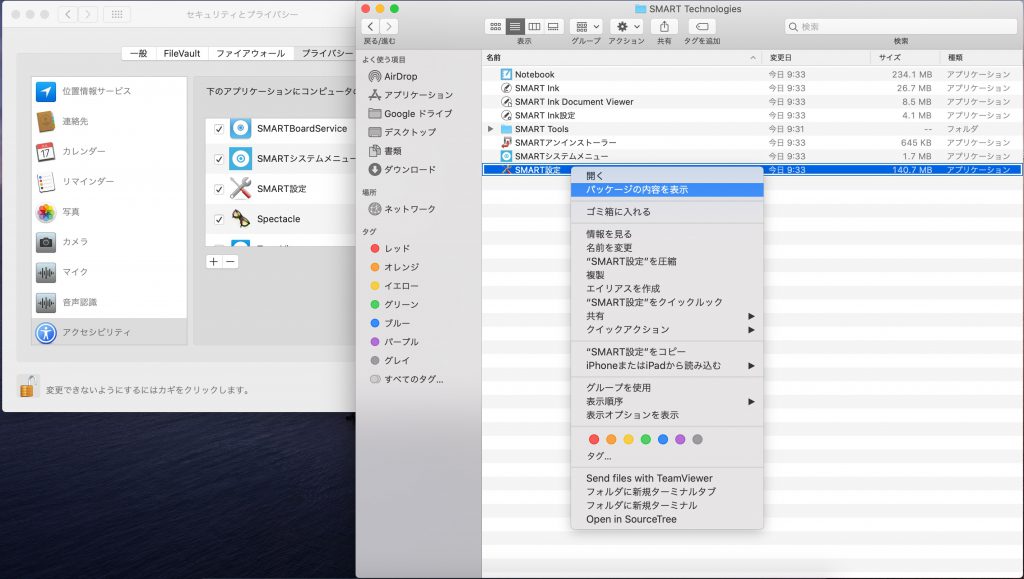Choose Send files with TeamViewer
Viewport: 1024px width, 579px height.
click(x=667, y=478)
